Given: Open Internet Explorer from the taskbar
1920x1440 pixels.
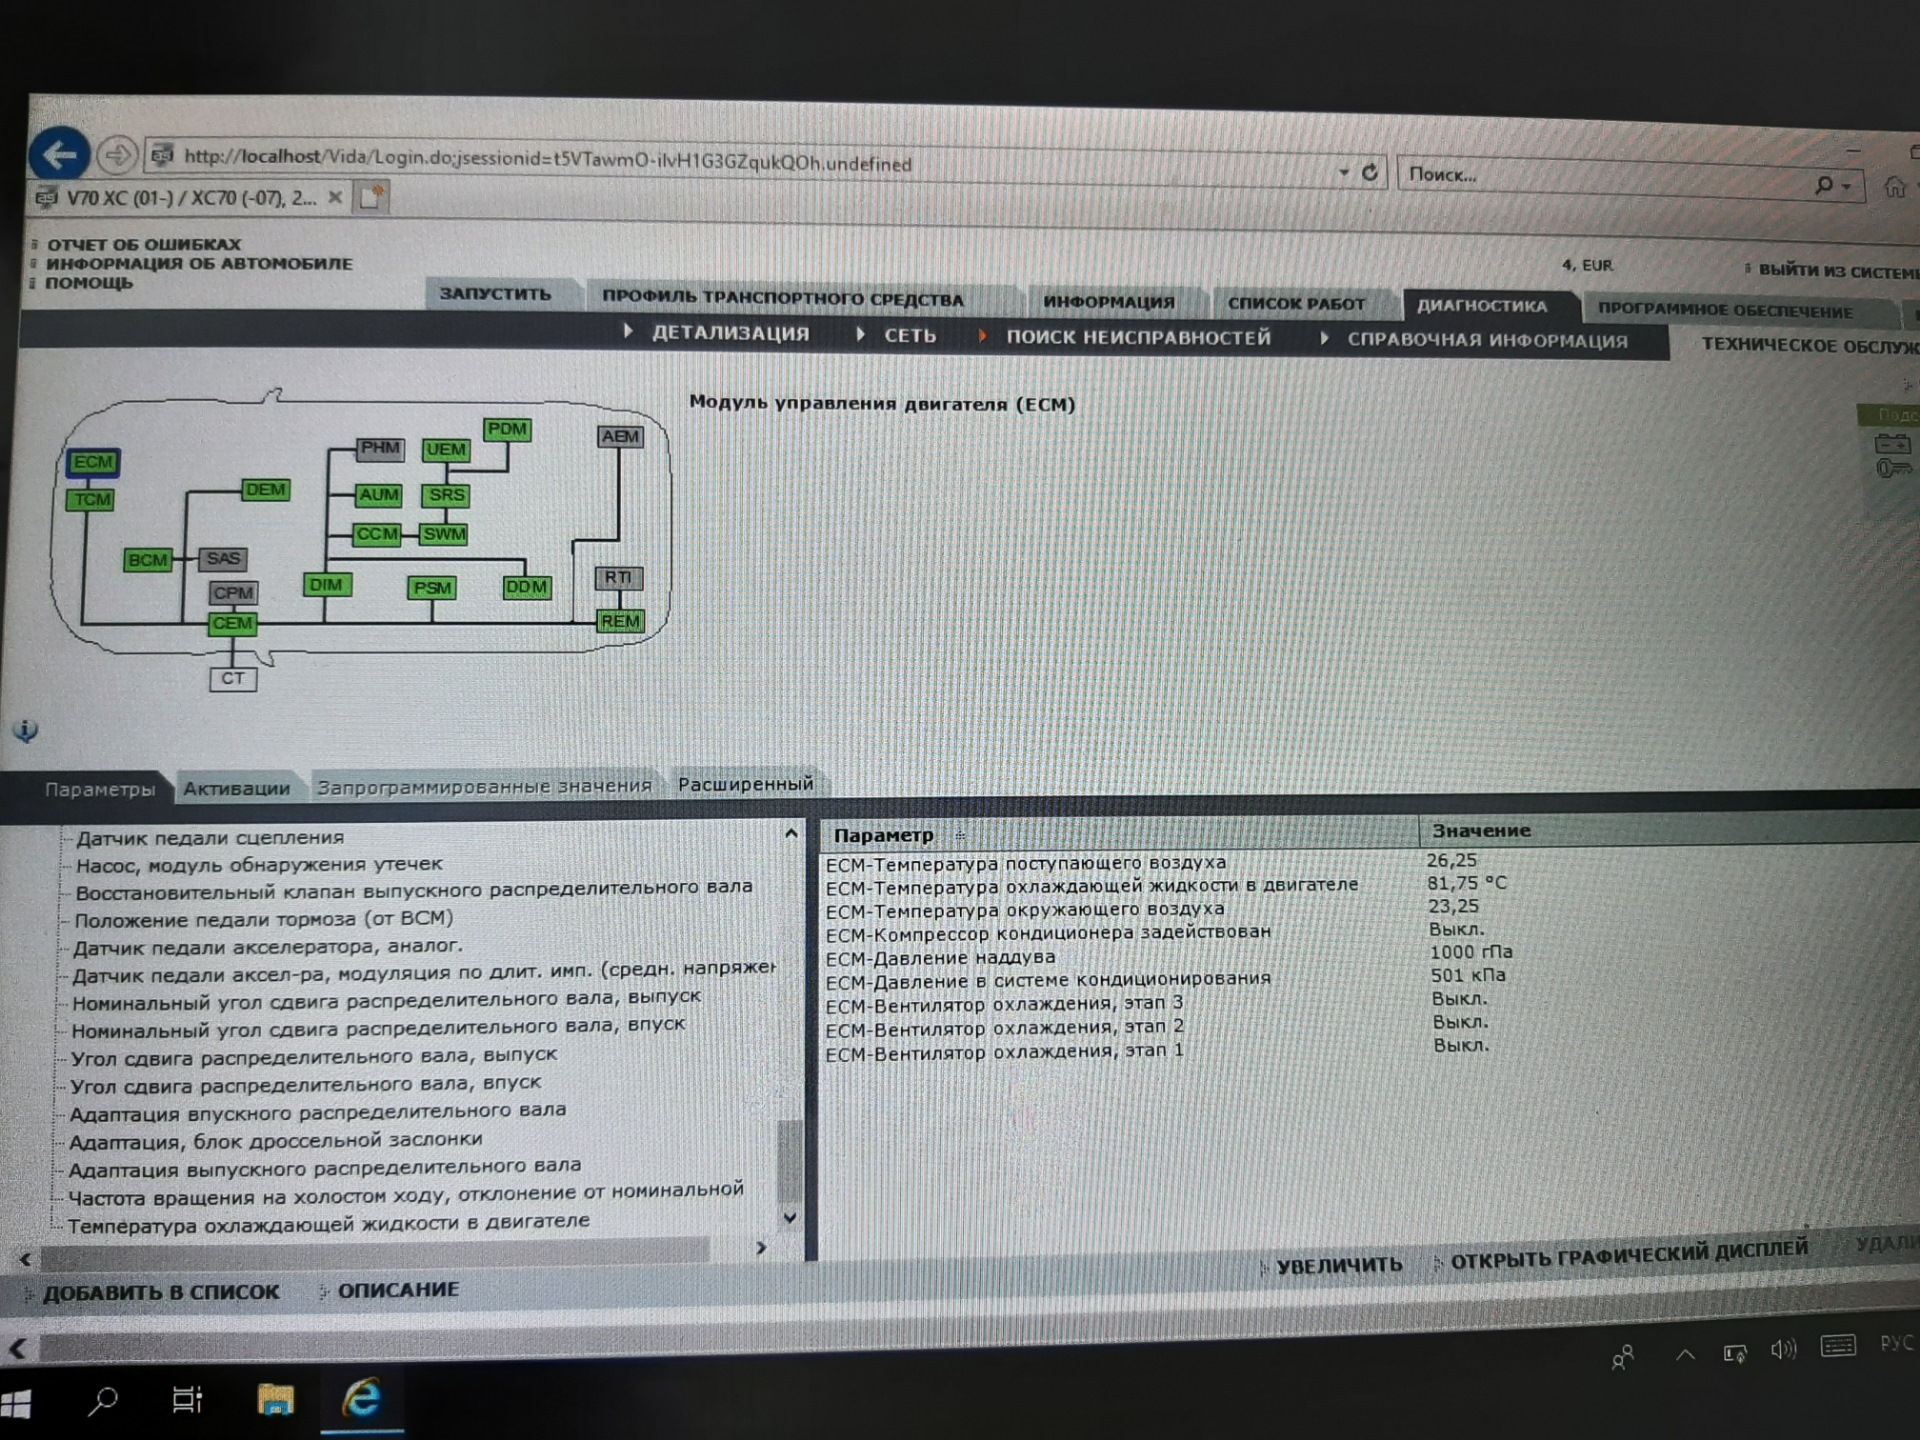Looking at the screenshot, I should point(361,1398).
